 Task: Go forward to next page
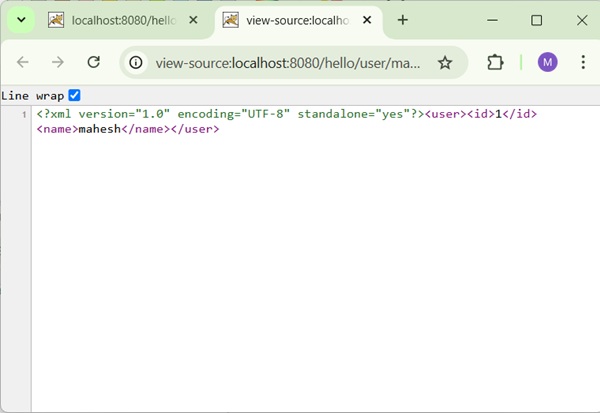tap(58, 62)
